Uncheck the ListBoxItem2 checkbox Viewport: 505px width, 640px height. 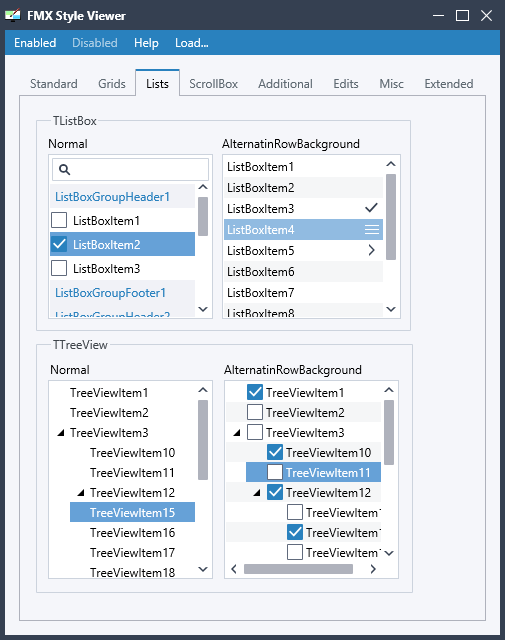tap(59, 244)
